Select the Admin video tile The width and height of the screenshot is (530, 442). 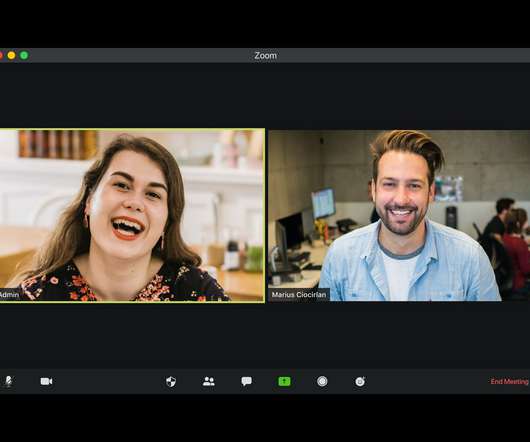click(132, 215)
